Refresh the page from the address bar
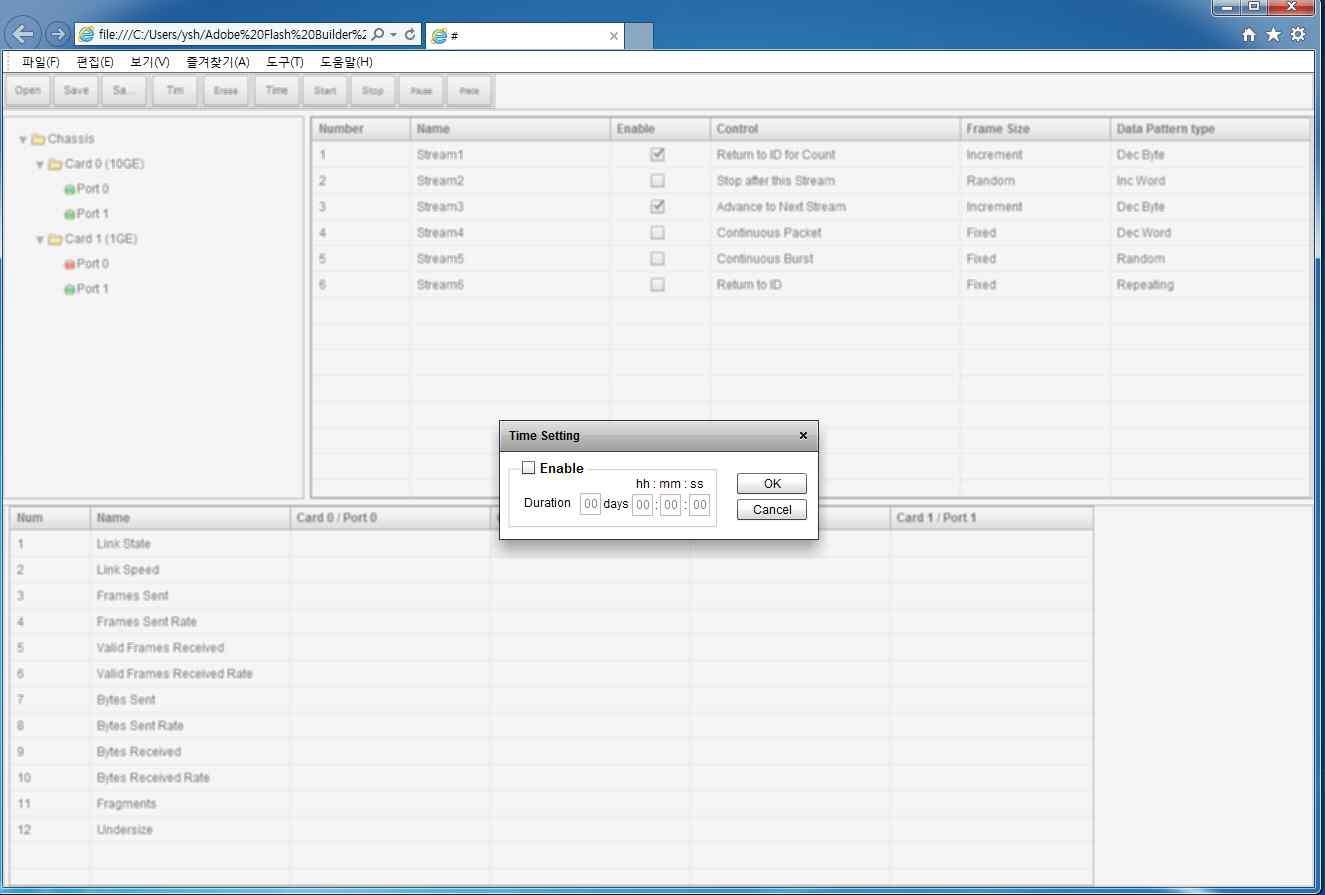This screenshot has height=895, width=1325. pos(410,34)
